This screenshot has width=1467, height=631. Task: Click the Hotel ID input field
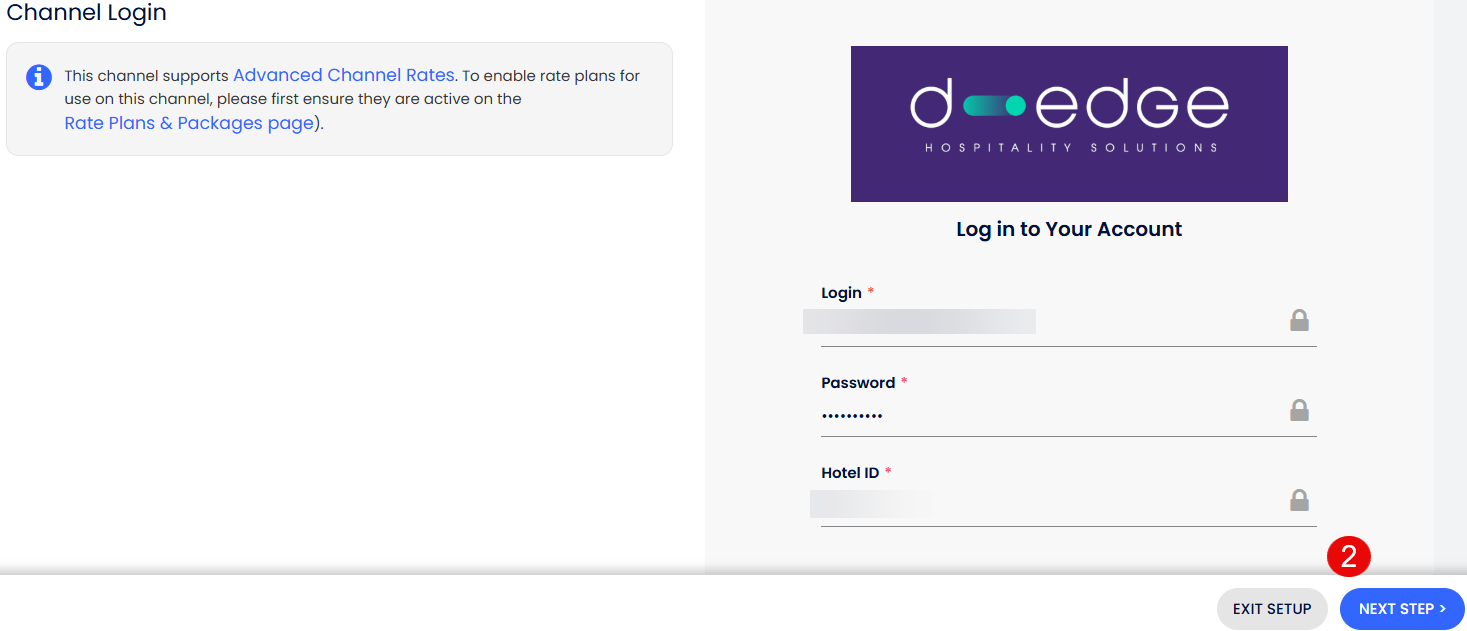1068,502
